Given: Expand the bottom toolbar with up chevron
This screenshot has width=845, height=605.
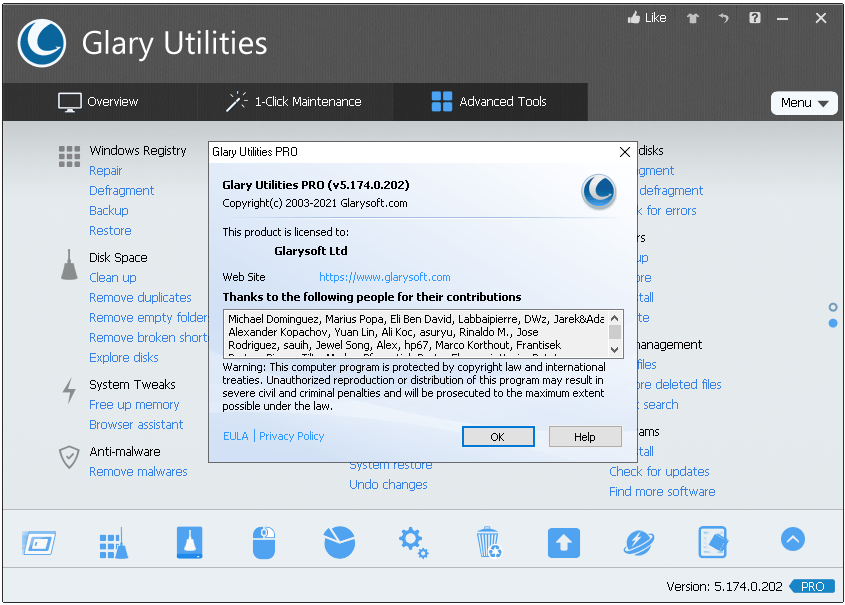Looking at the screenshot, I should pos(793,539).
